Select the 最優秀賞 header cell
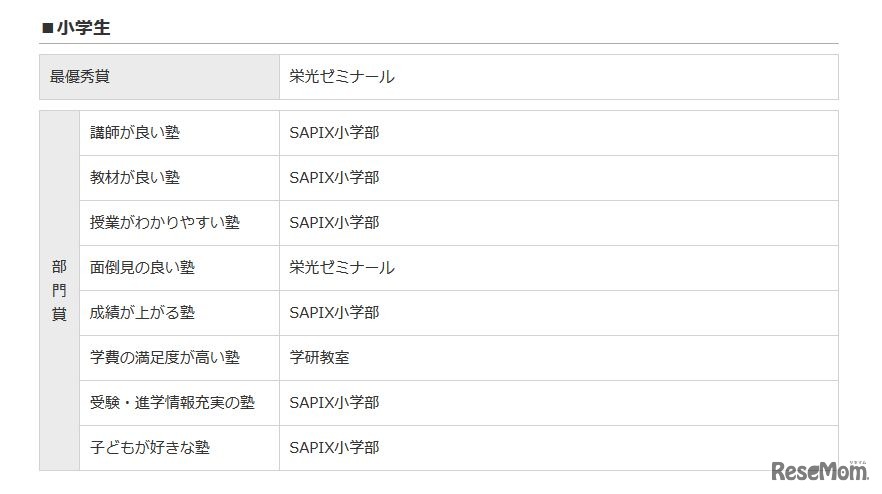The width and height of the screenshot is (882, 494). click(x=159, y=77)
